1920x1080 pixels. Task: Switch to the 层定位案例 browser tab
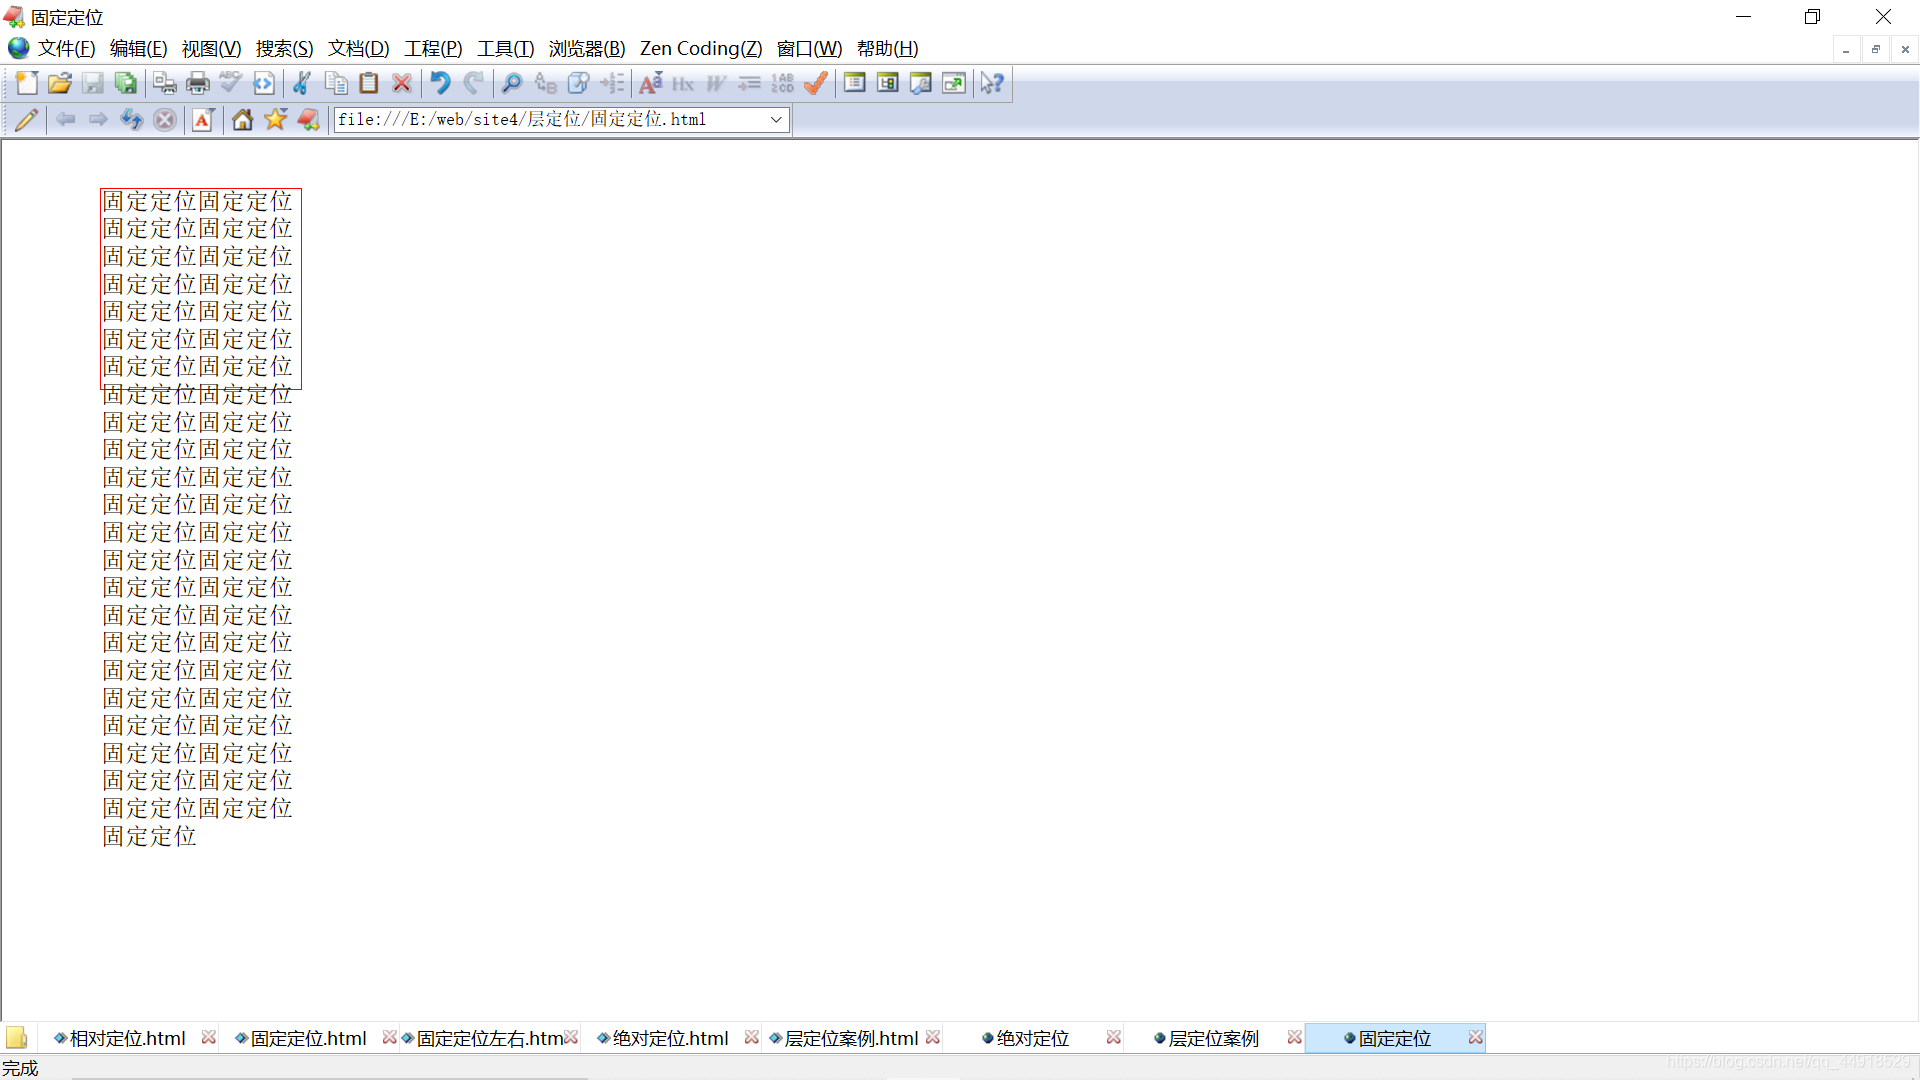1213,1039
